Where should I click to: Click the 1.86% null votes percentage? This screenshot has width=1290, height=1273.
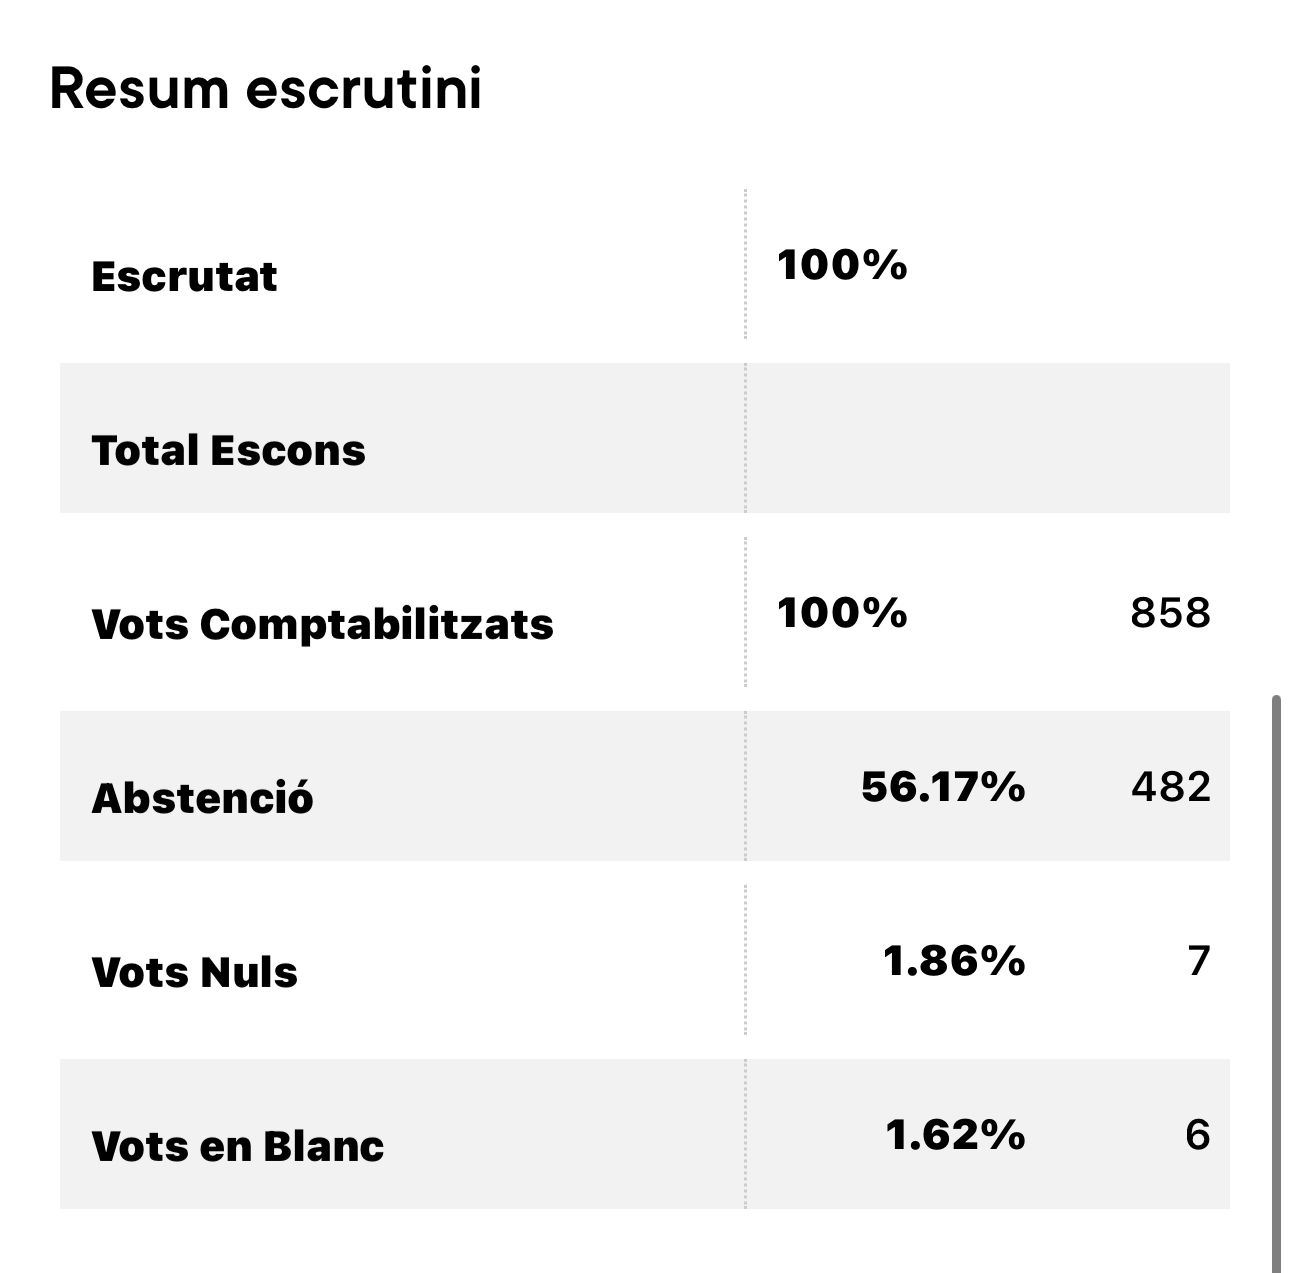(954, 961)
